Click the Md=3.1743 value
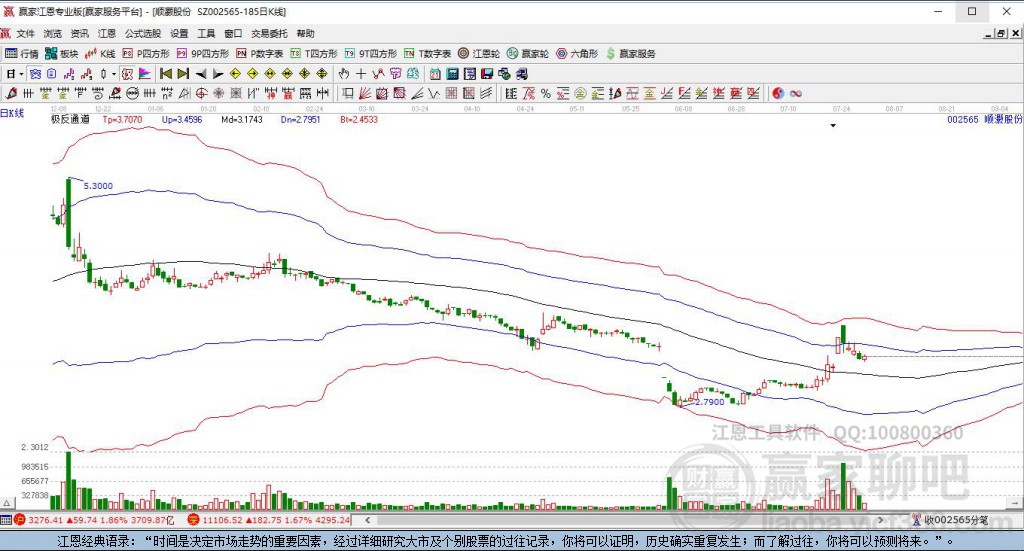 (x=242, y=119)
